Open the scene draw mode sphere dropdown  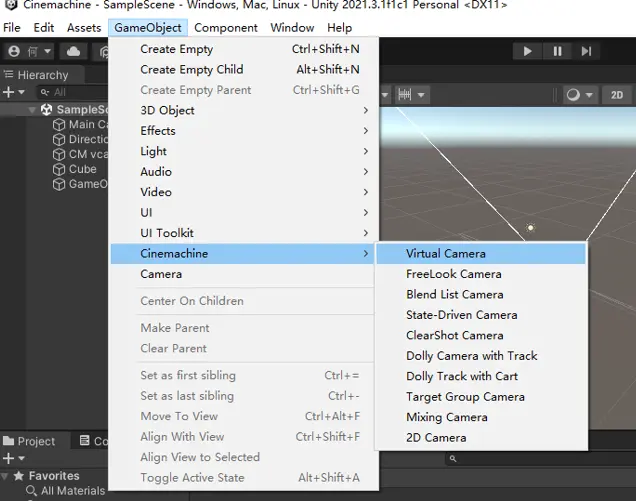click(579, 95)
